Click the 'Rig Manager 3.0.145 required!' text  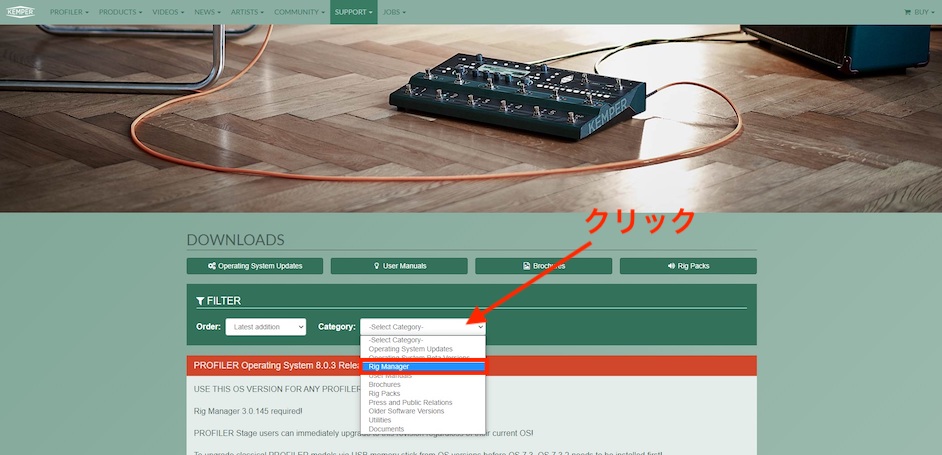[x=248, y=411]
